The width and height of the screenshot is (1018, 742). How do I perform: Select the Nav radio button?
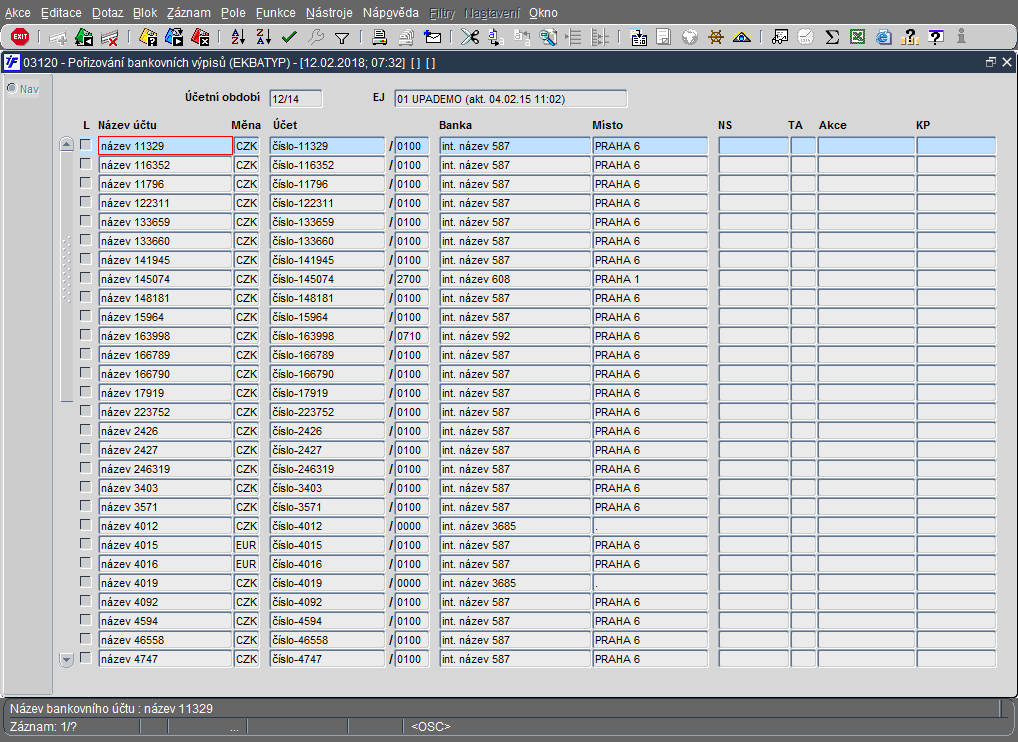[x=12, y=88]
